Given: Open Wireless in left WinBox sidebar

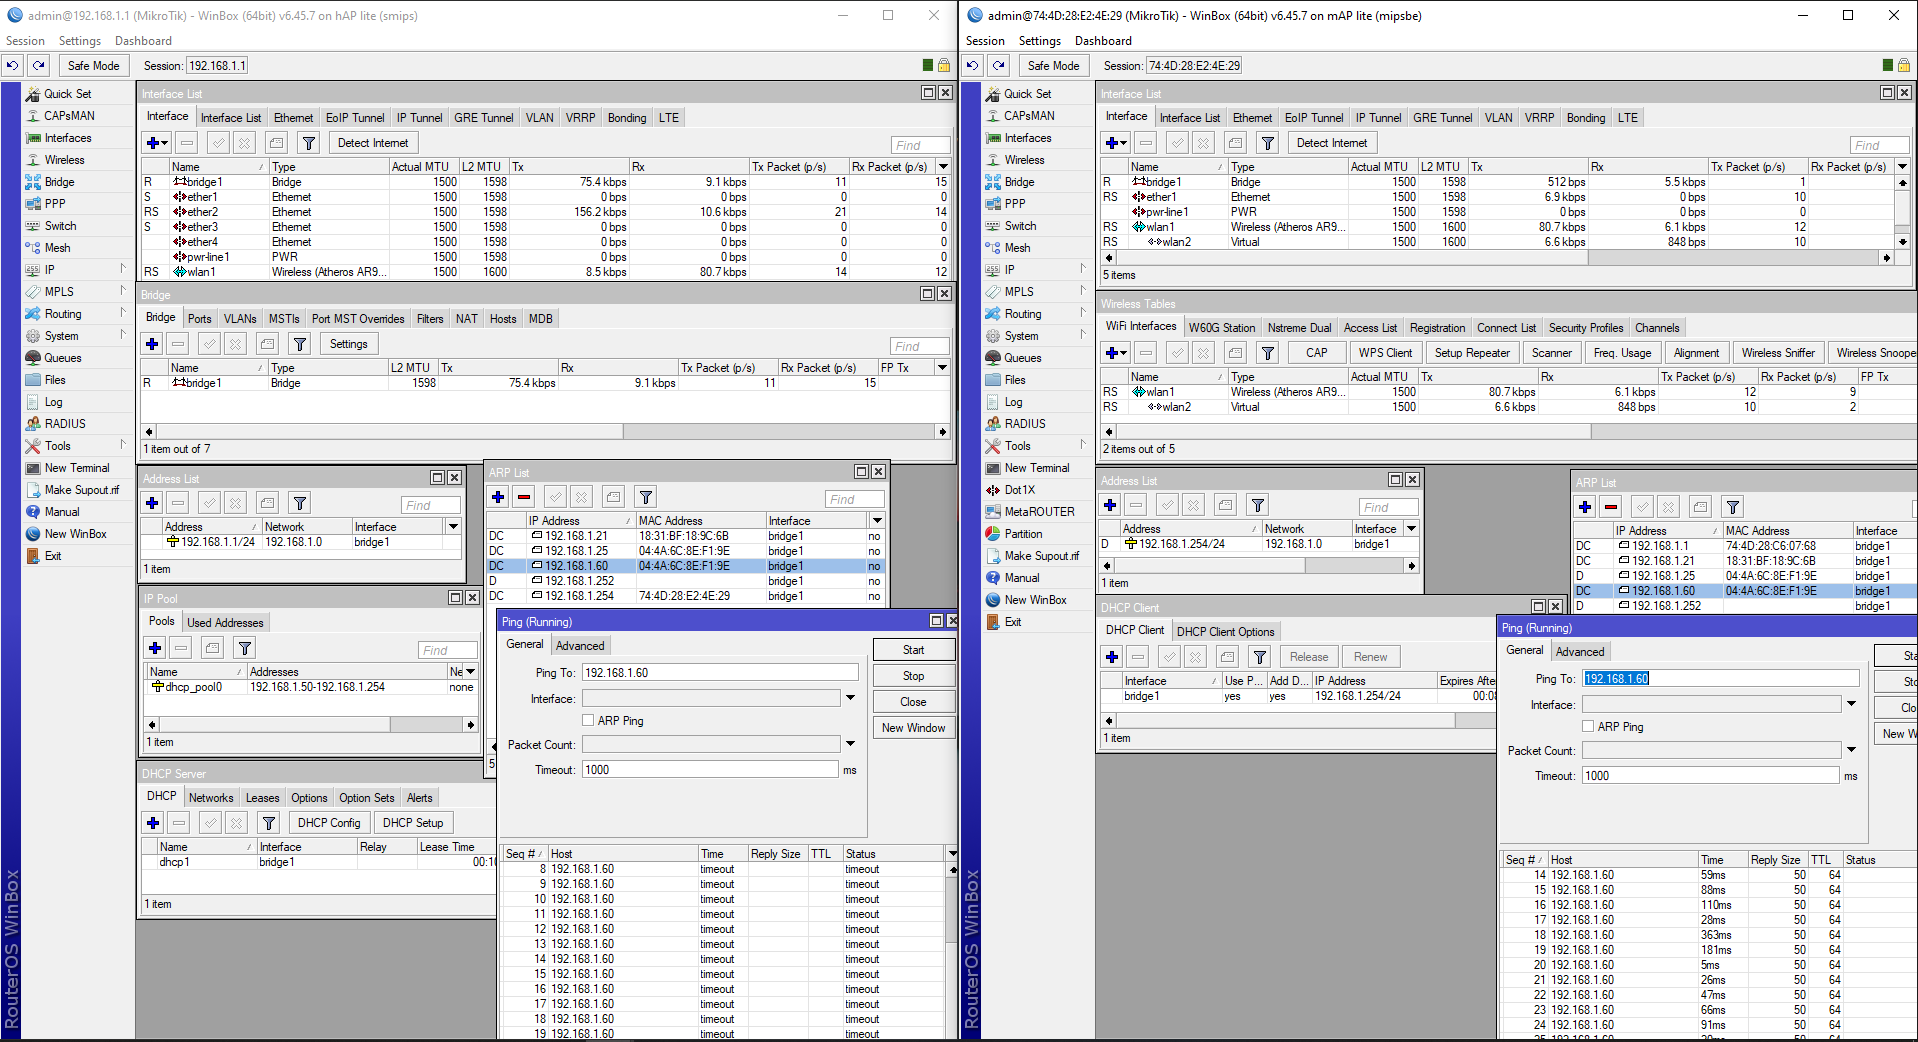Looking at the screenshot, I should [64, 160].
